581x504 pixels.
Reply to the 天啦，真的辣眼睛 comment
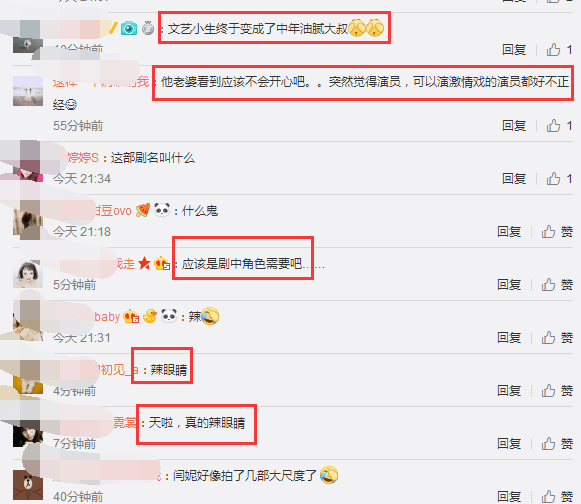(509, 444)
